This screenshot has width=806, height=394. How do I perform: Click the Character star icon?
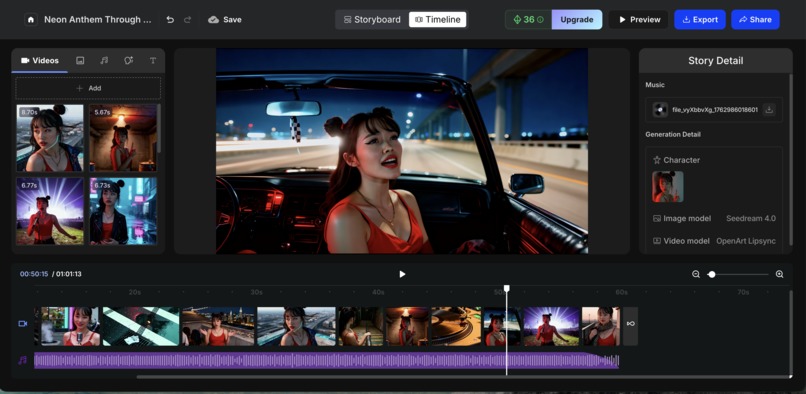[x=656, y=160]
